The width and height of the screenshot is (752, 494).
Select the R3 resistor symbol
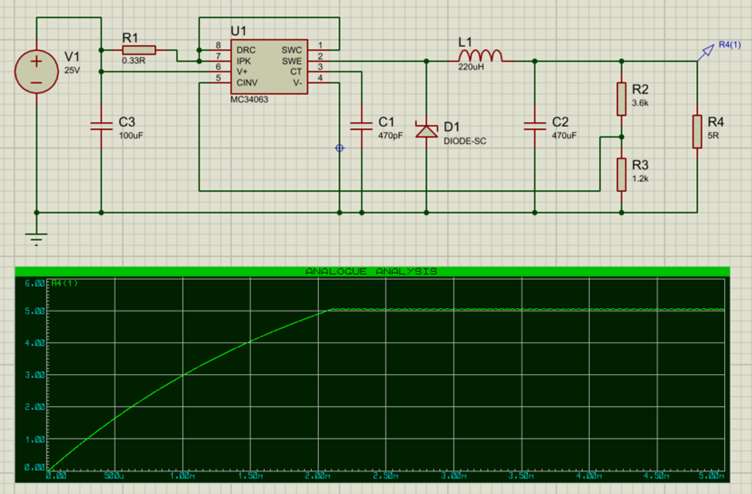pos(622,175)
